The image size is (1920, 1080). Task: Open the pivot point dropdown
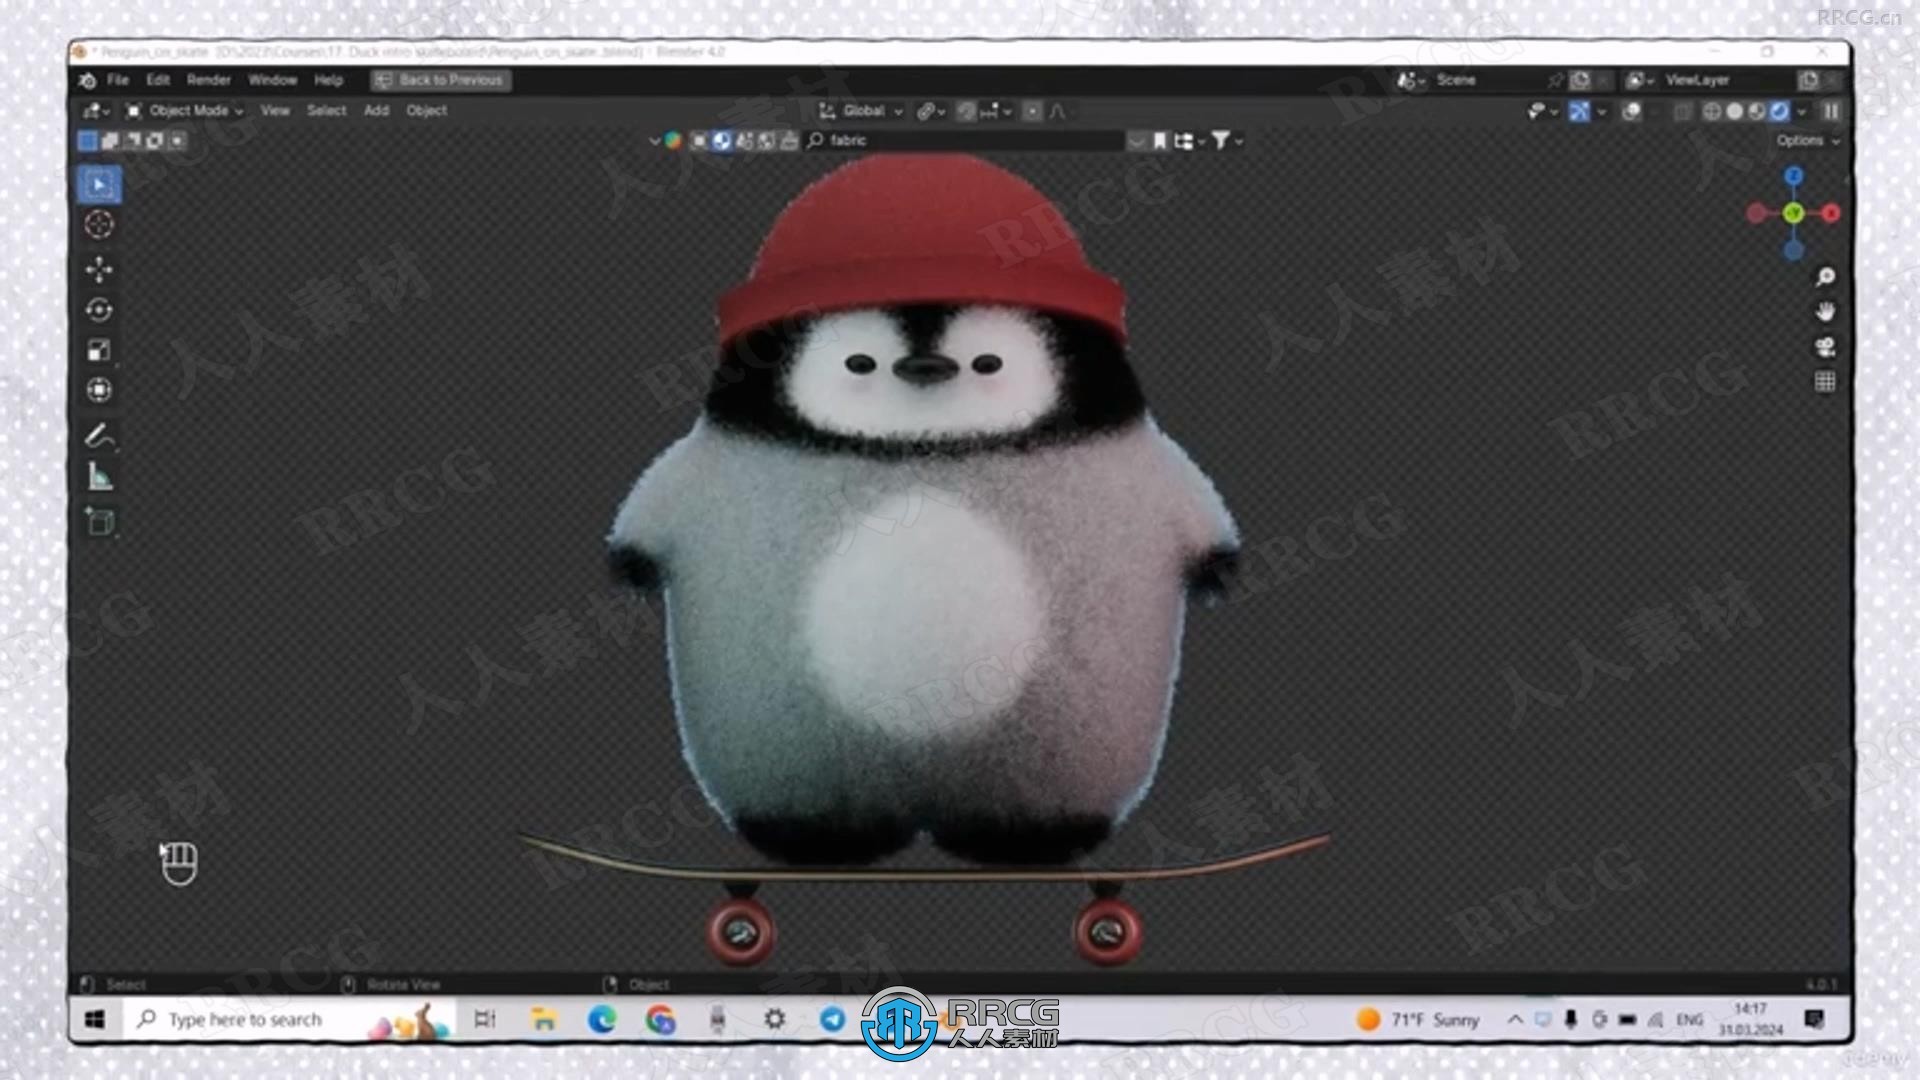(931, 111)
